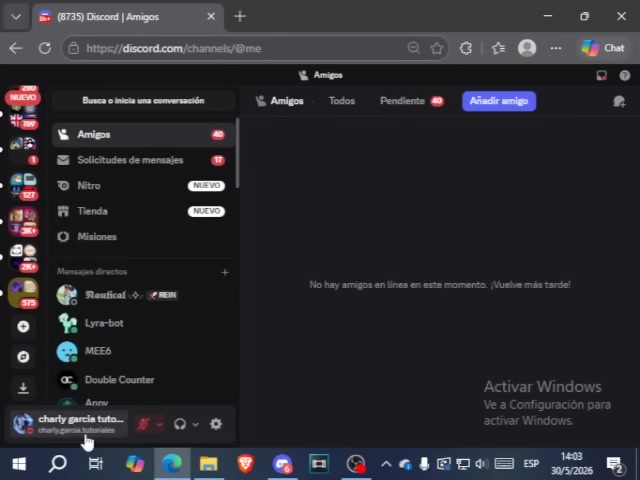Add page to favorites star icon

[x=437, y=48]
